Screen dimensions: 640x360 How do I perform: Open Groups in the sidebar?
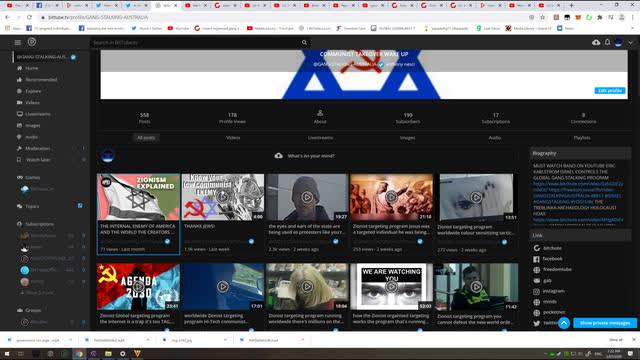click(x=29, y=310)
